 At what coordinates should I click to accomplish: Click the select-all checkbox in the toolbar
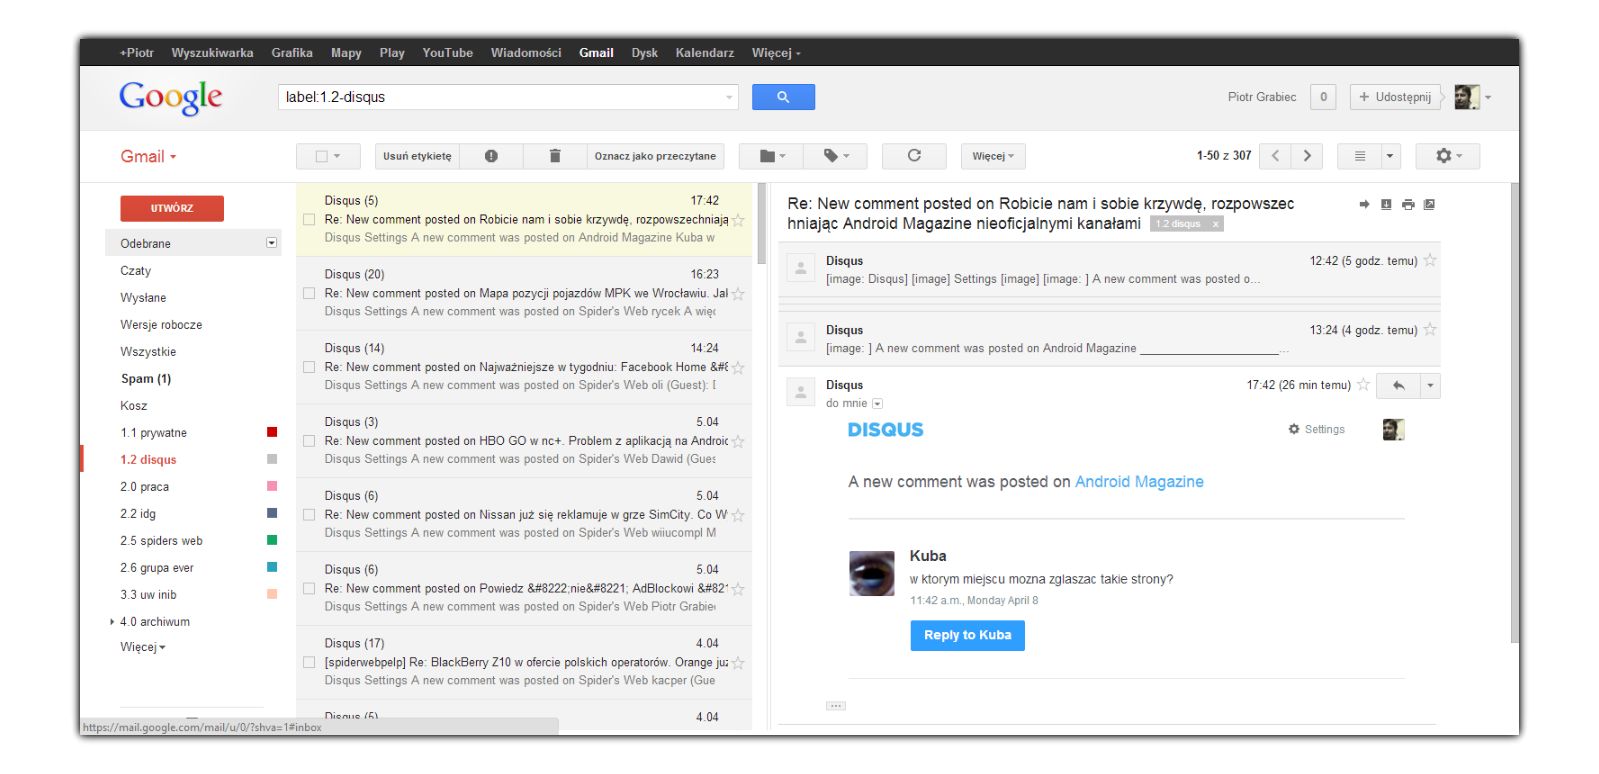tap(321, 156)
